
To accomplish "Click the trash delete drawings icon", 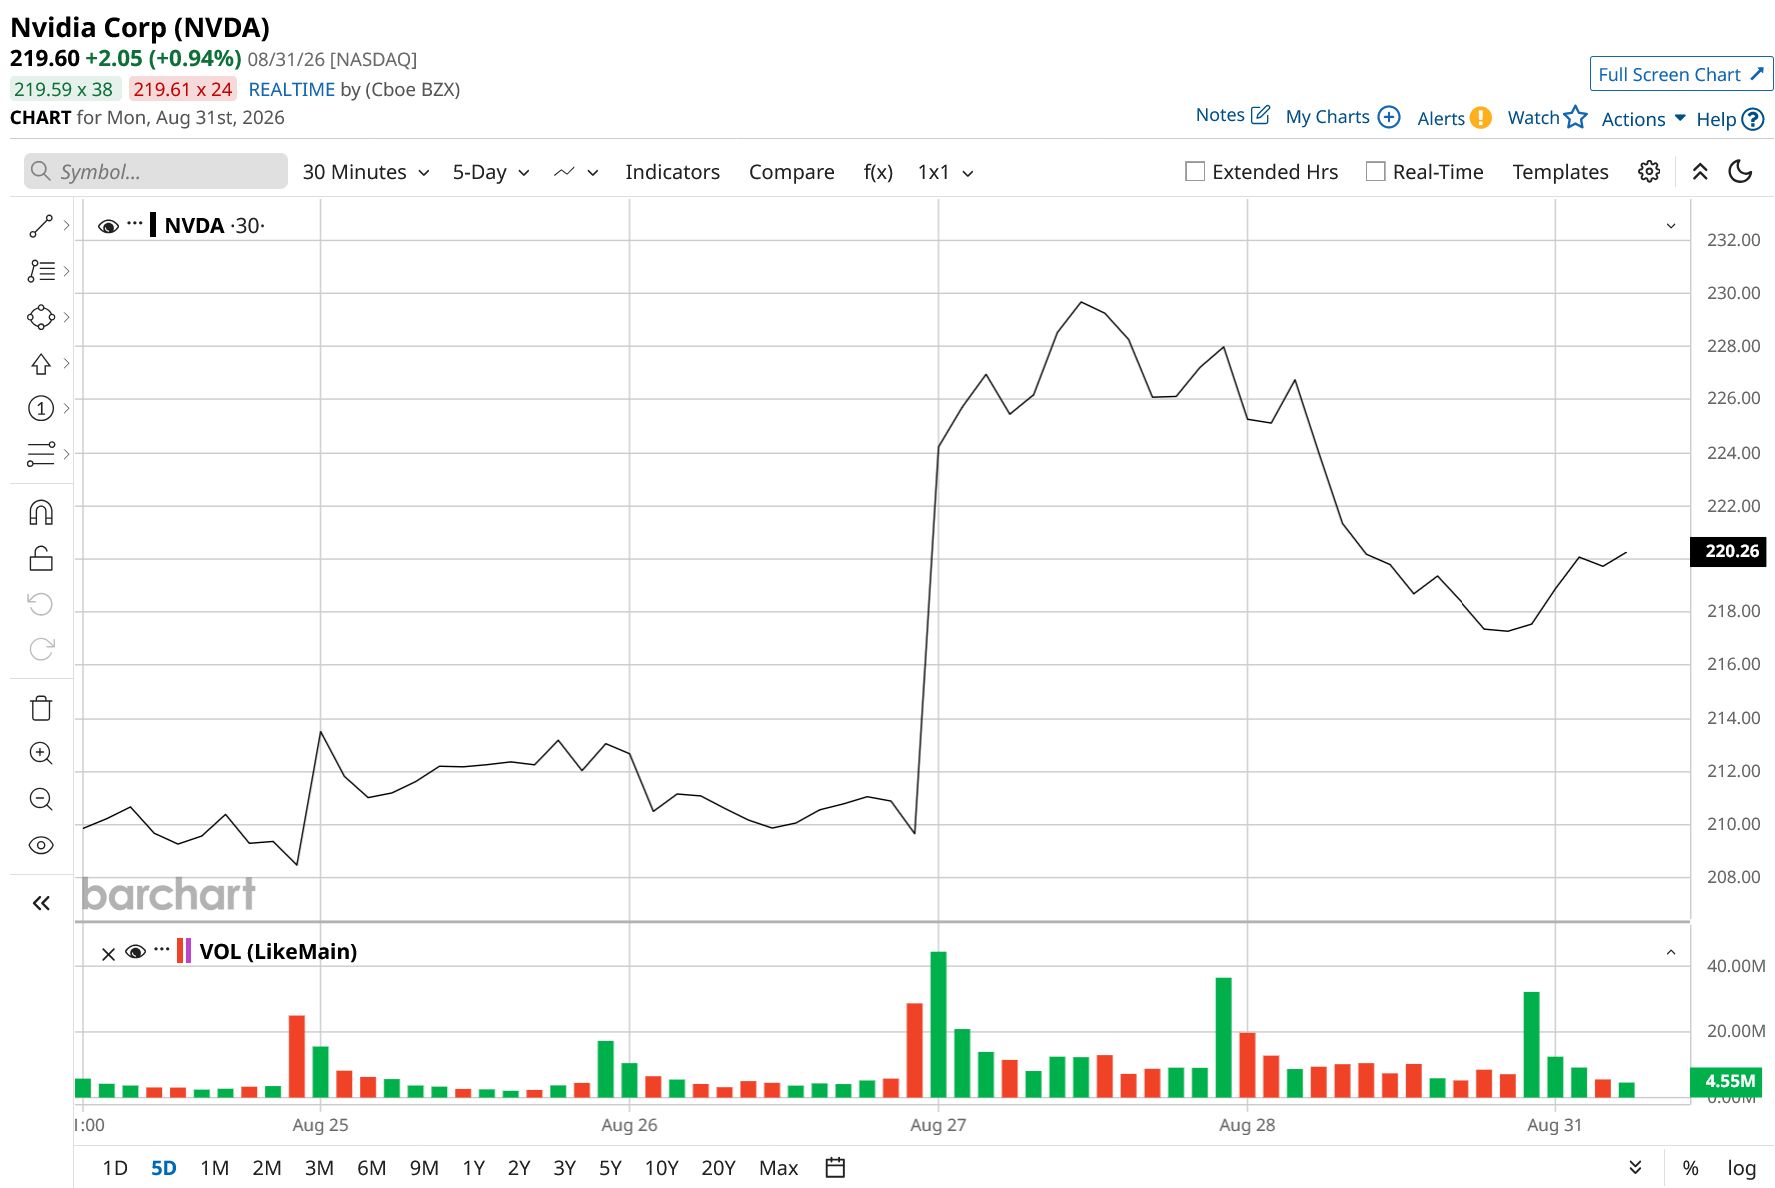I will (x=41, y=708).
